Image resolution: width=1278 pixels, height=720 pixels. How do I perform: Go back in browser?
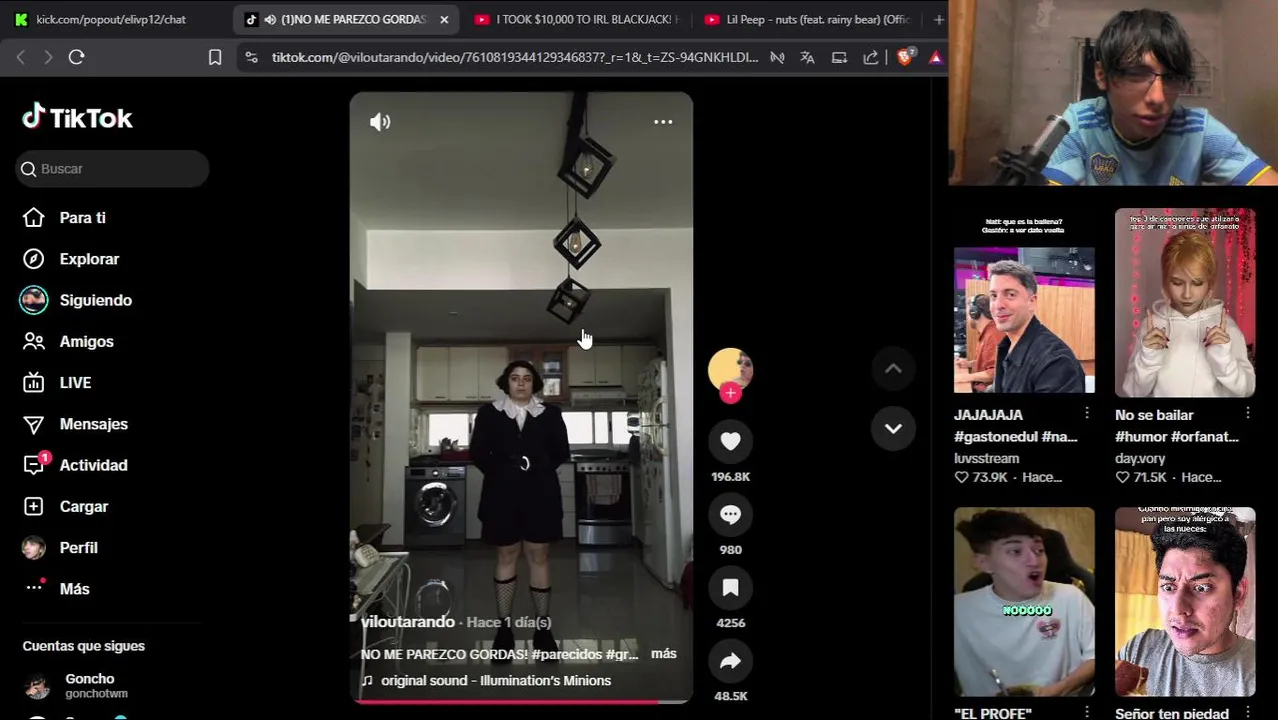[x=21, y=57]
